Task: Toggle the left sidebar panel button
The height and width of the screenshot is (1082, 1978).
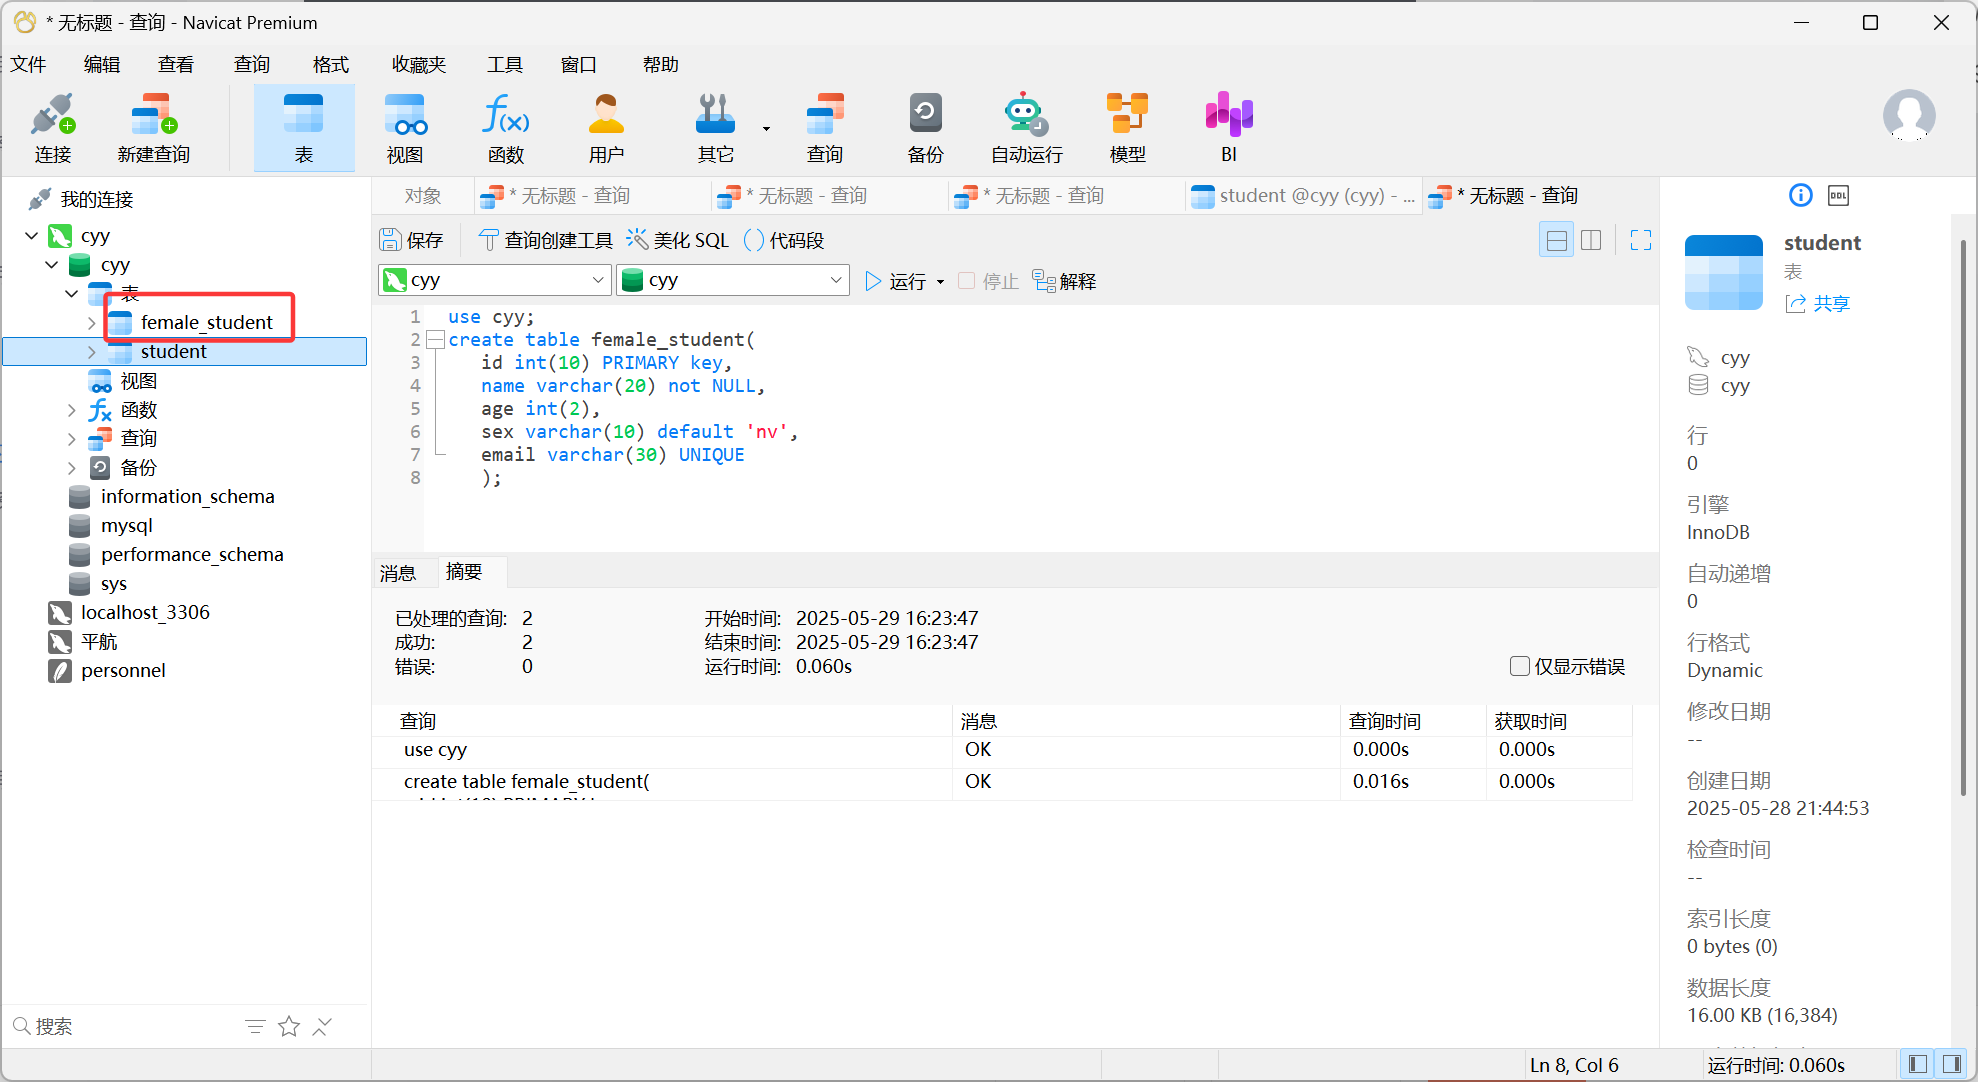Action: click(x=1917, y=1064)
